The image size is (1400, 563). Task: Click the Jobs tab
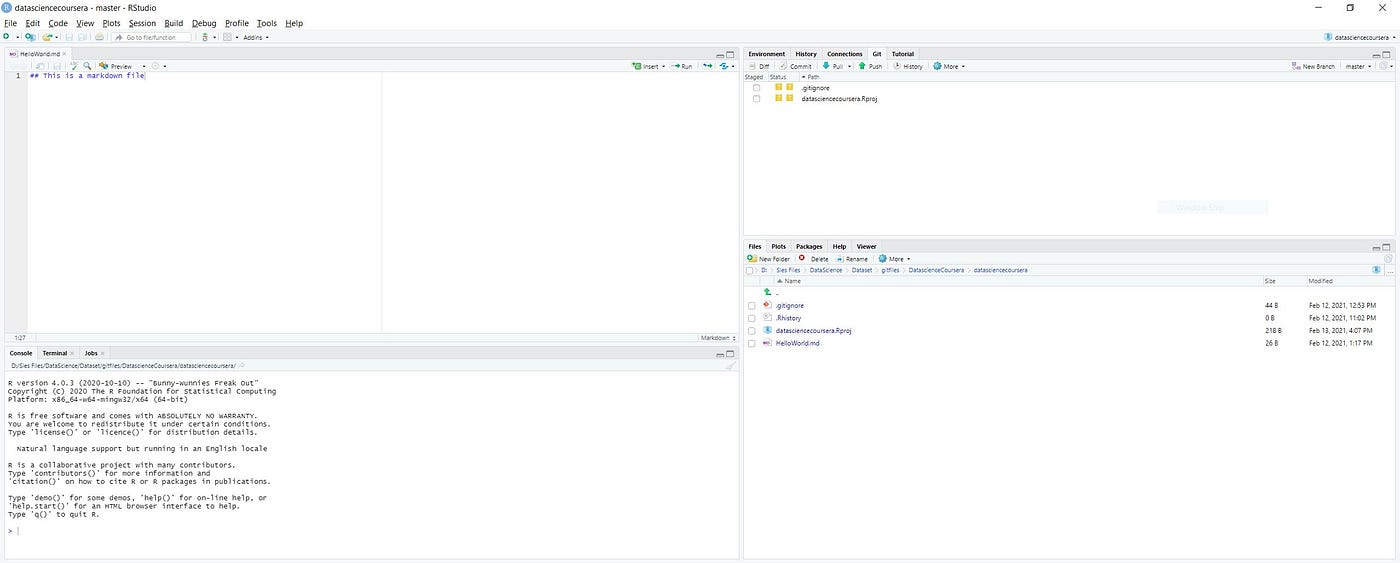point(91,353)
